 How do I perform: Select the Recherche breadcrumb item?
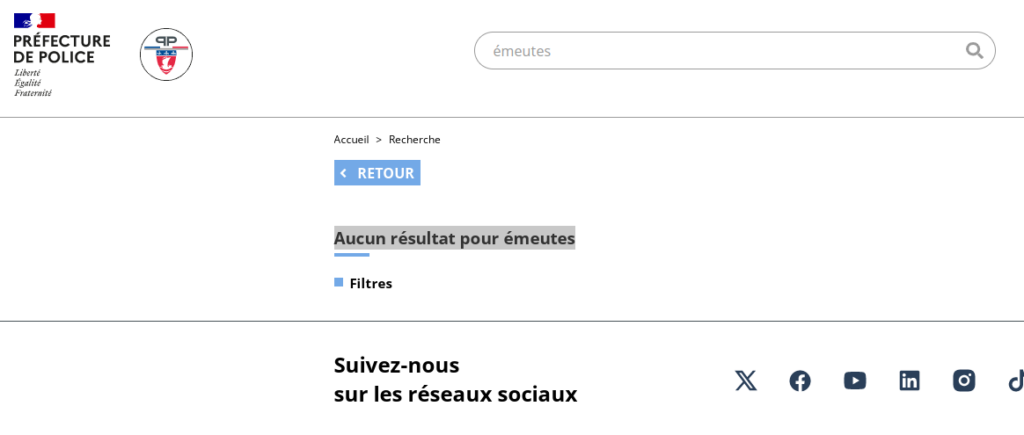click(x=414, y=139)
